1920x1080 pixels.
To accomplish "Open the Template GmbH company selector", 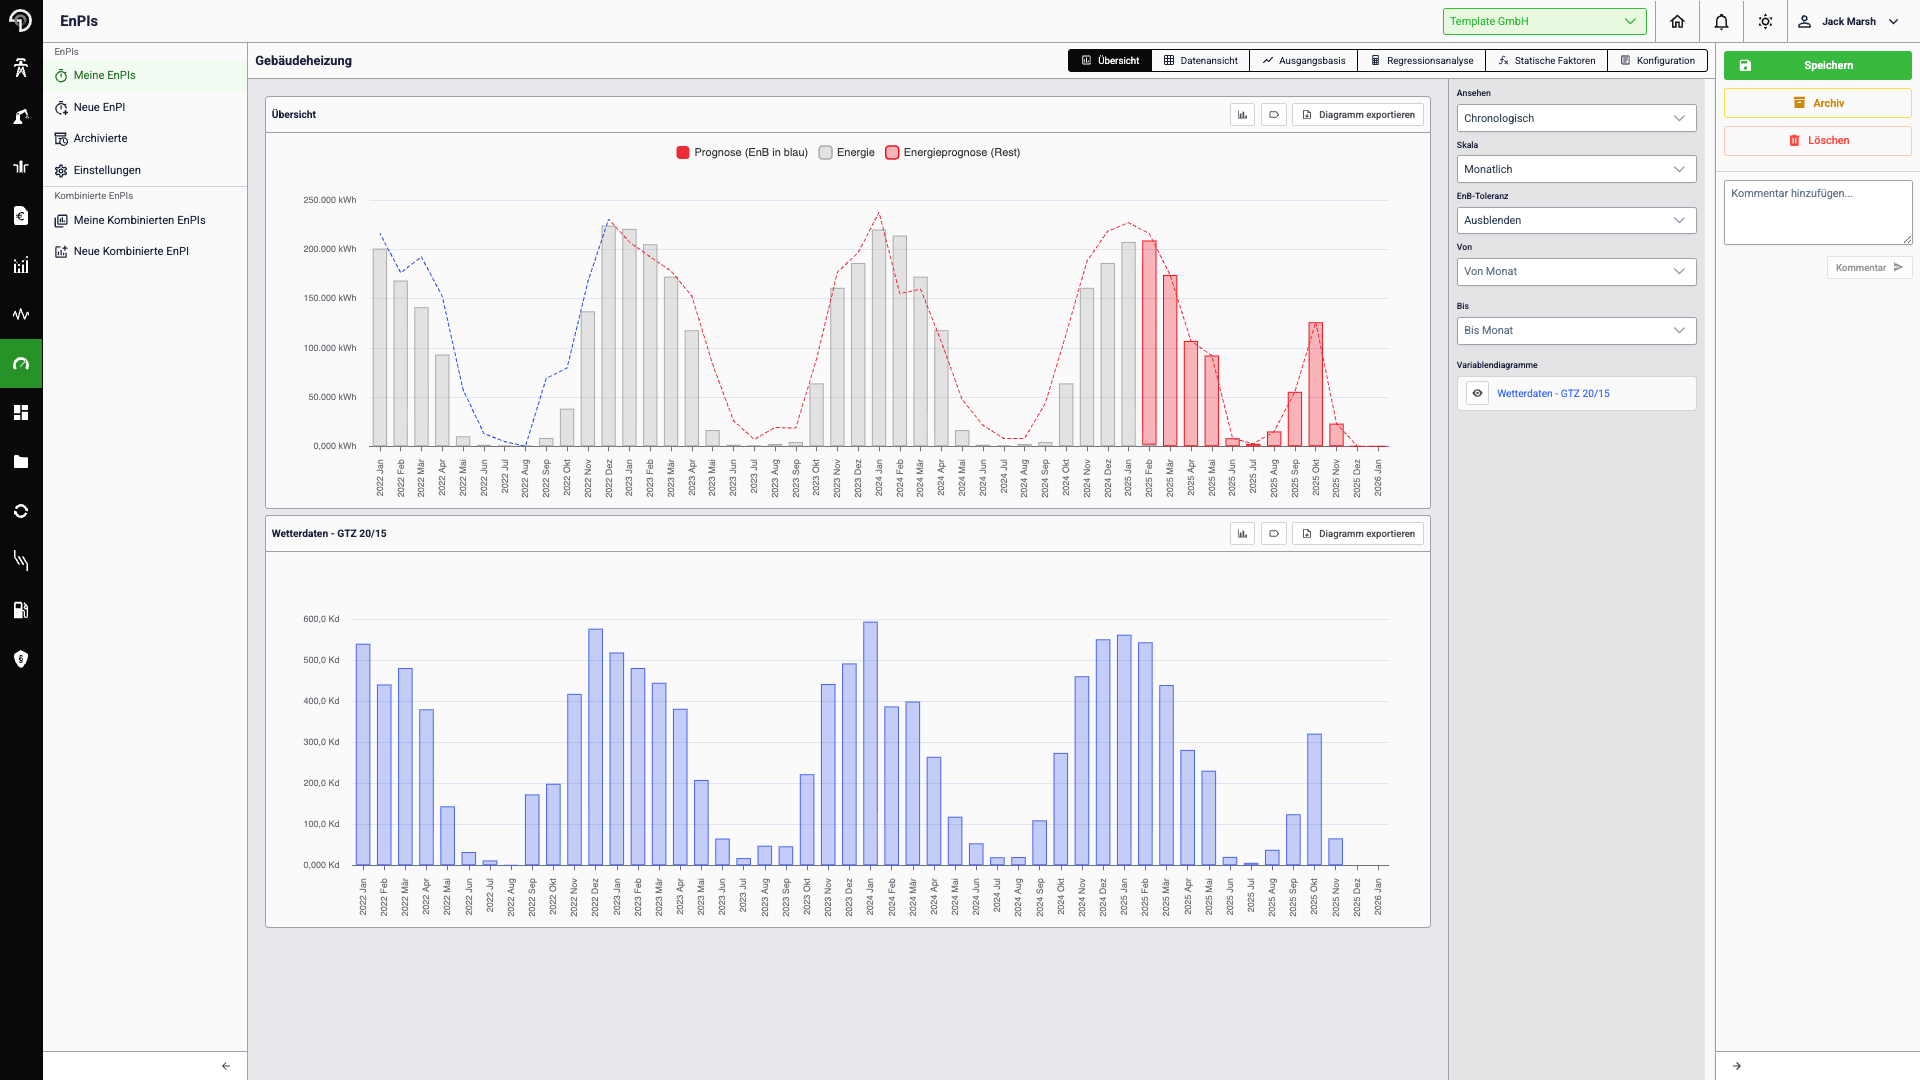I will coord(1544,21).
